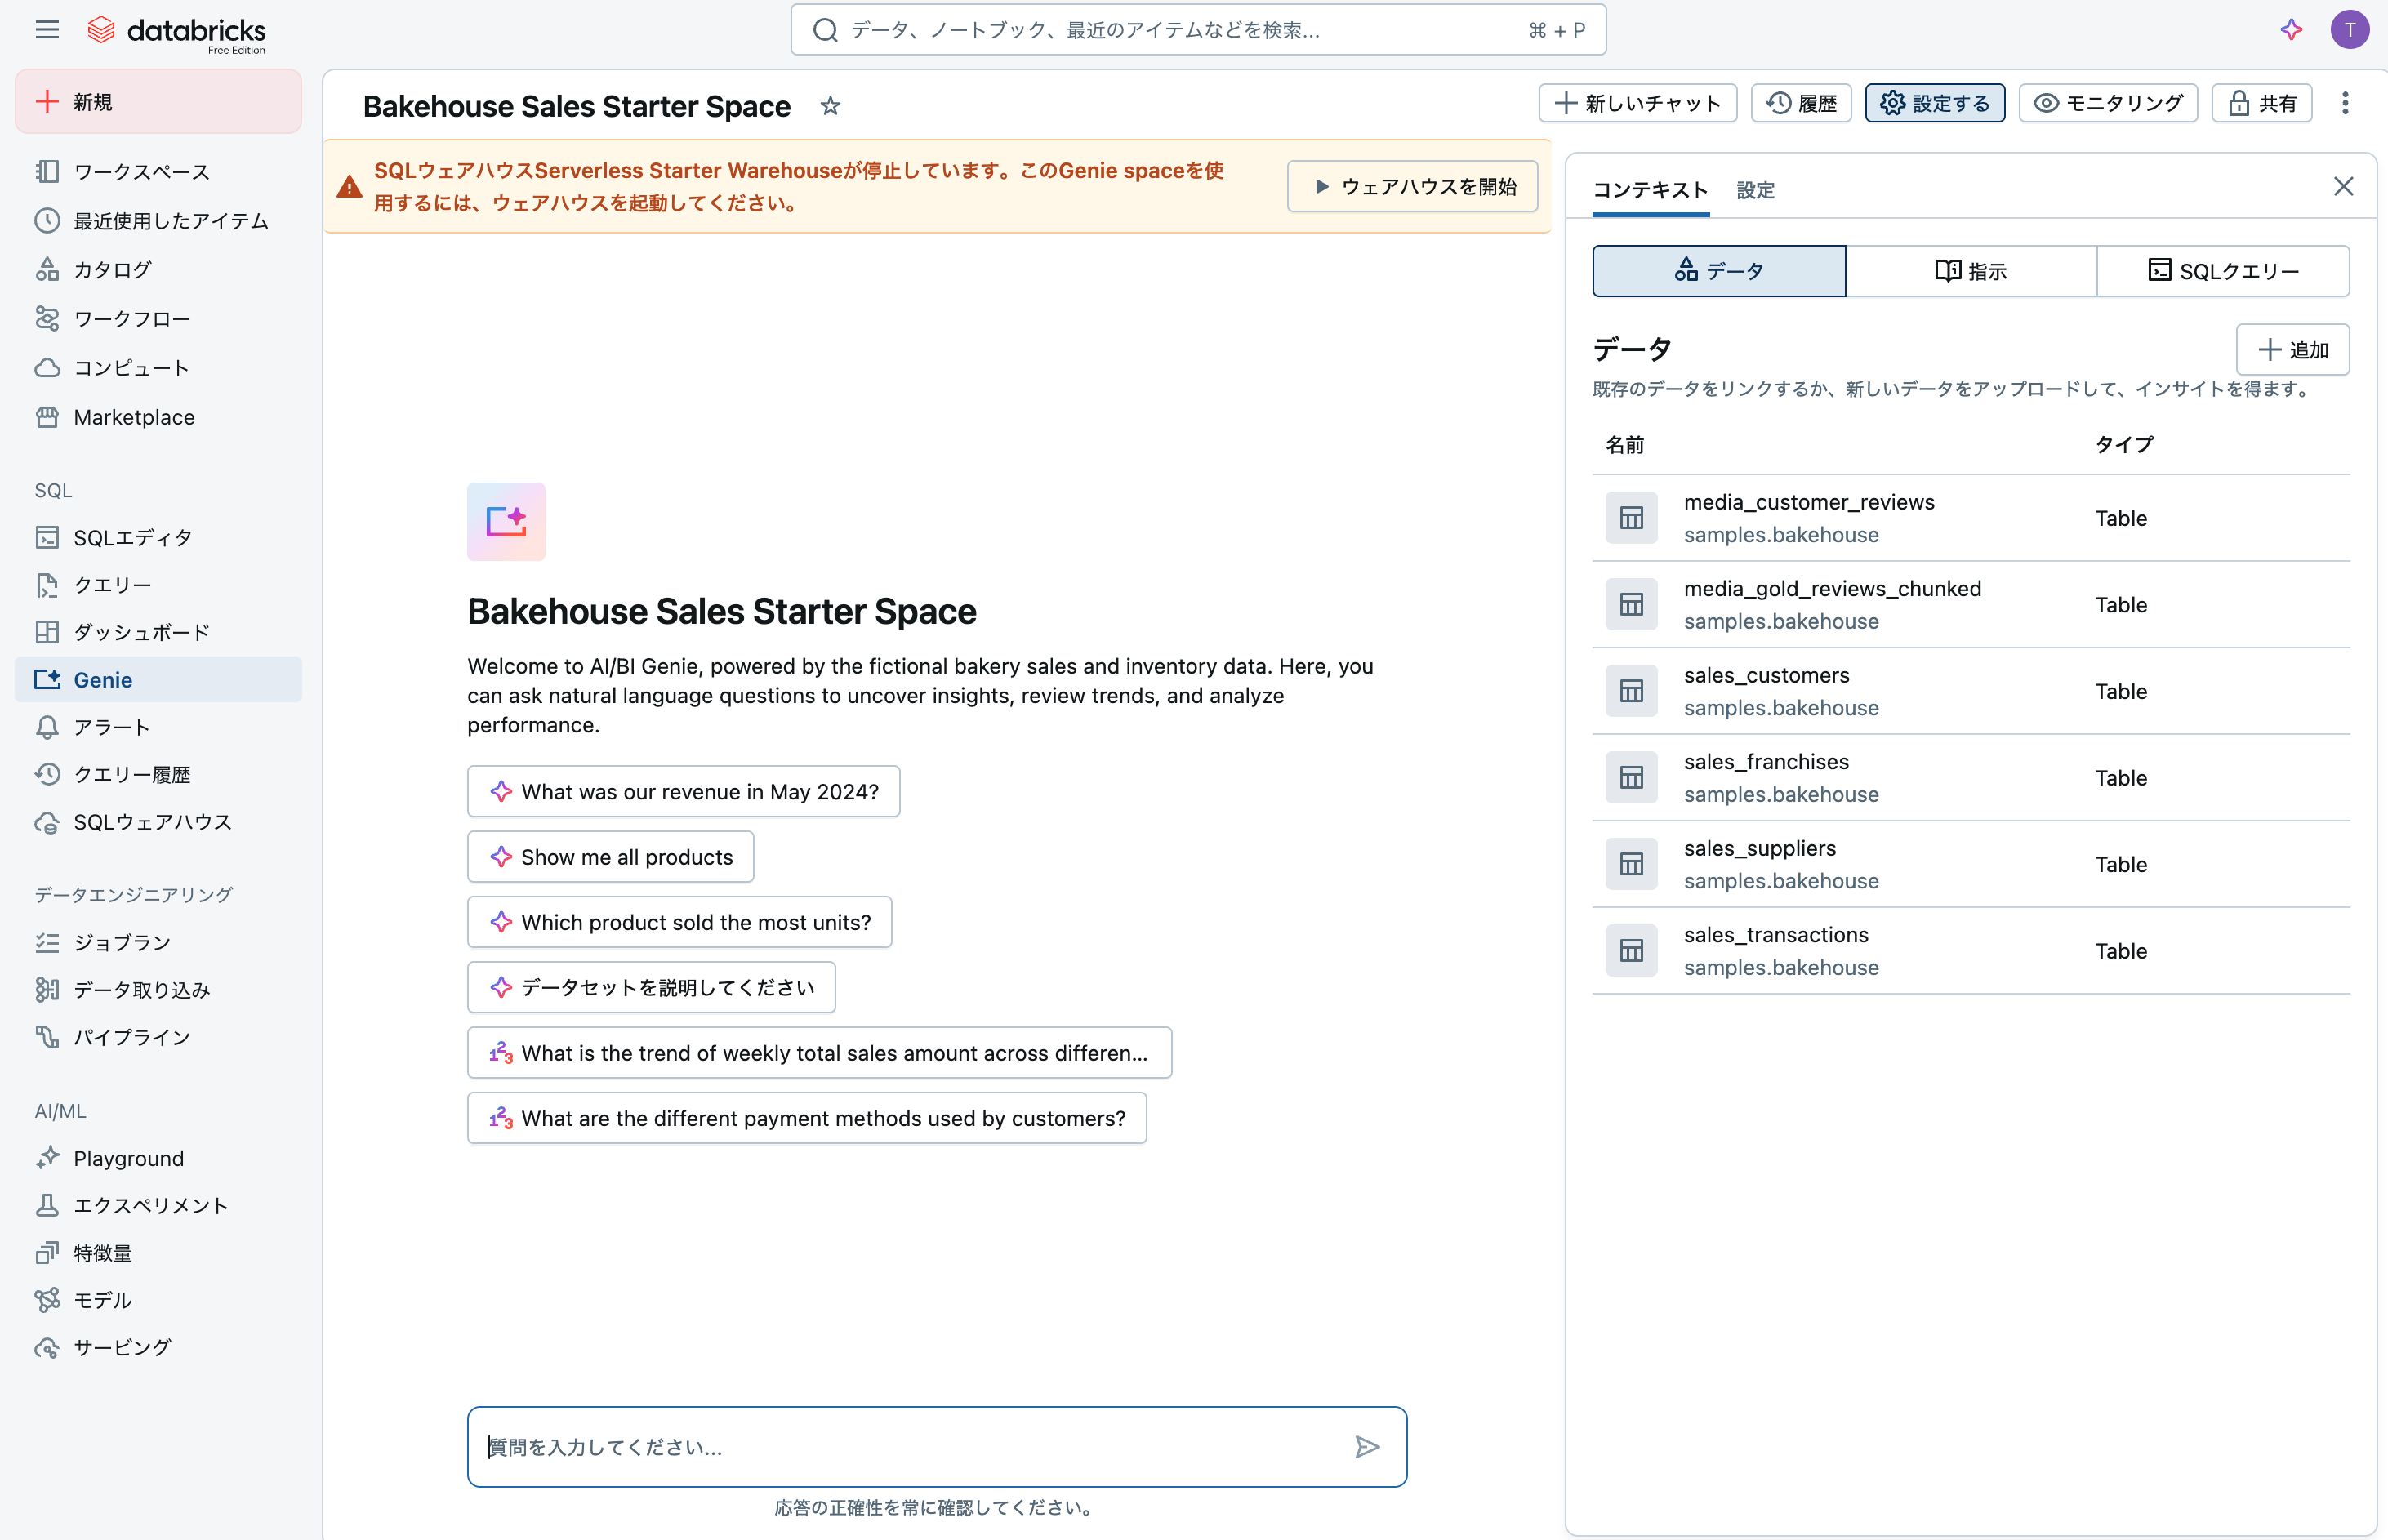Select データセットを説明してください suggestion

point(651,988)
